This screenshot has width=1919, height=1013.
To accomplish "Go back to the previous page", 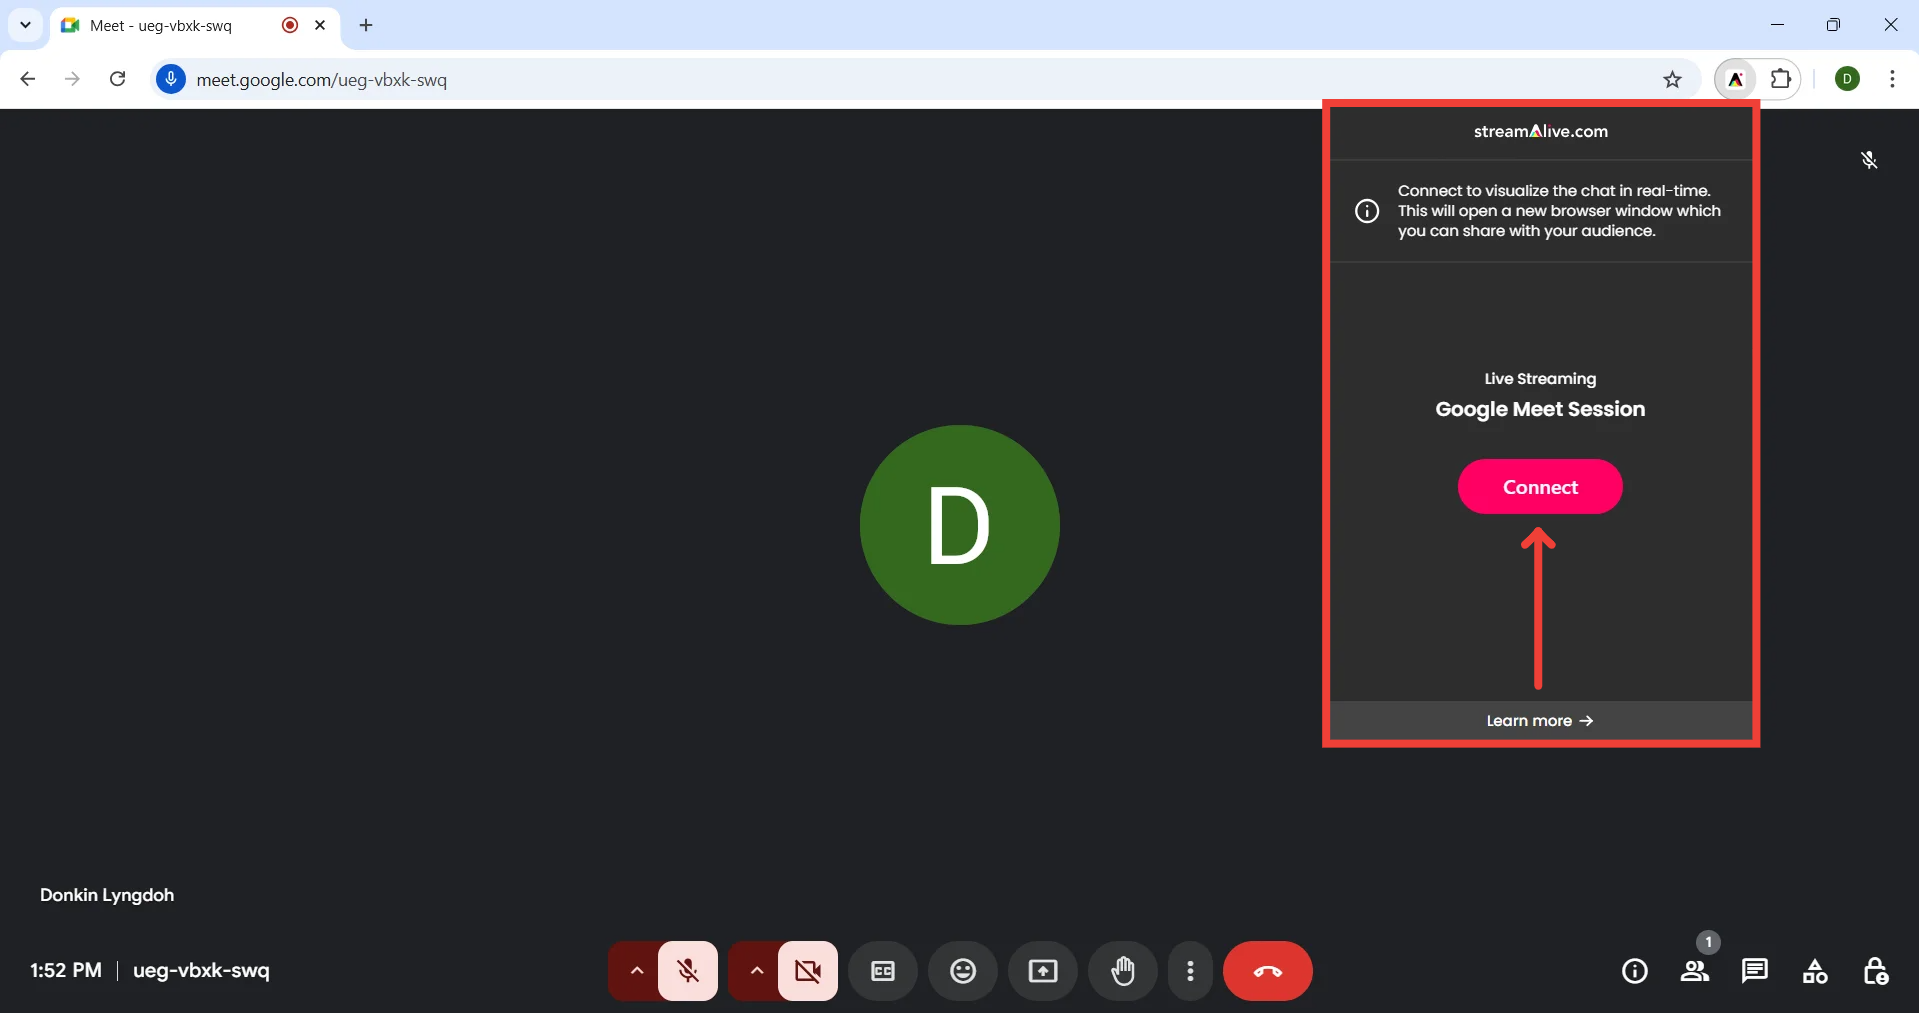I will pyautogui.click(x=28, y=79).
